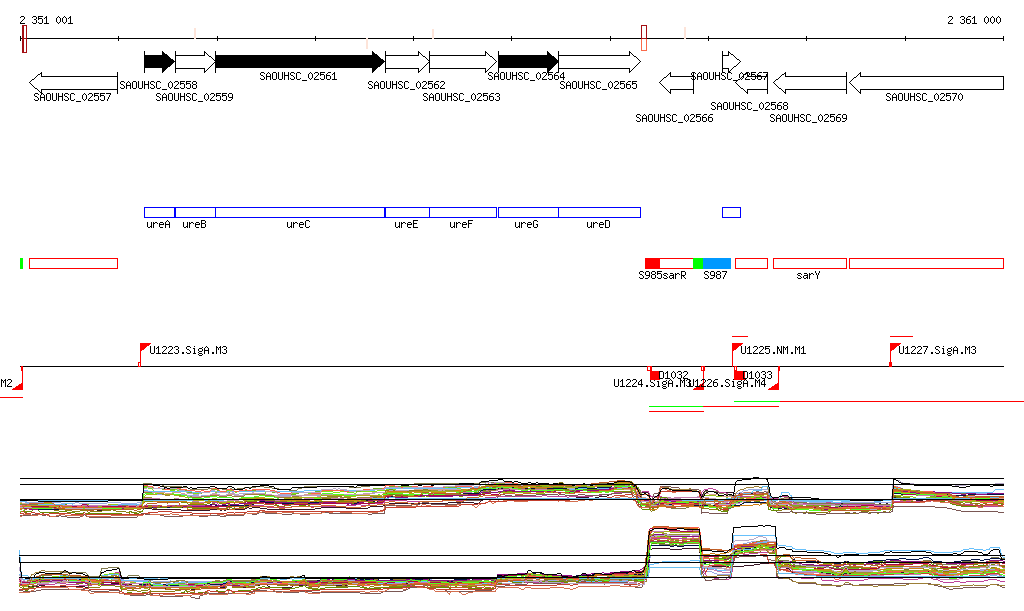Screen dimensions: 1024x611
Task: Select the blue filled S987 segment
Action: (x=717, y=263)
